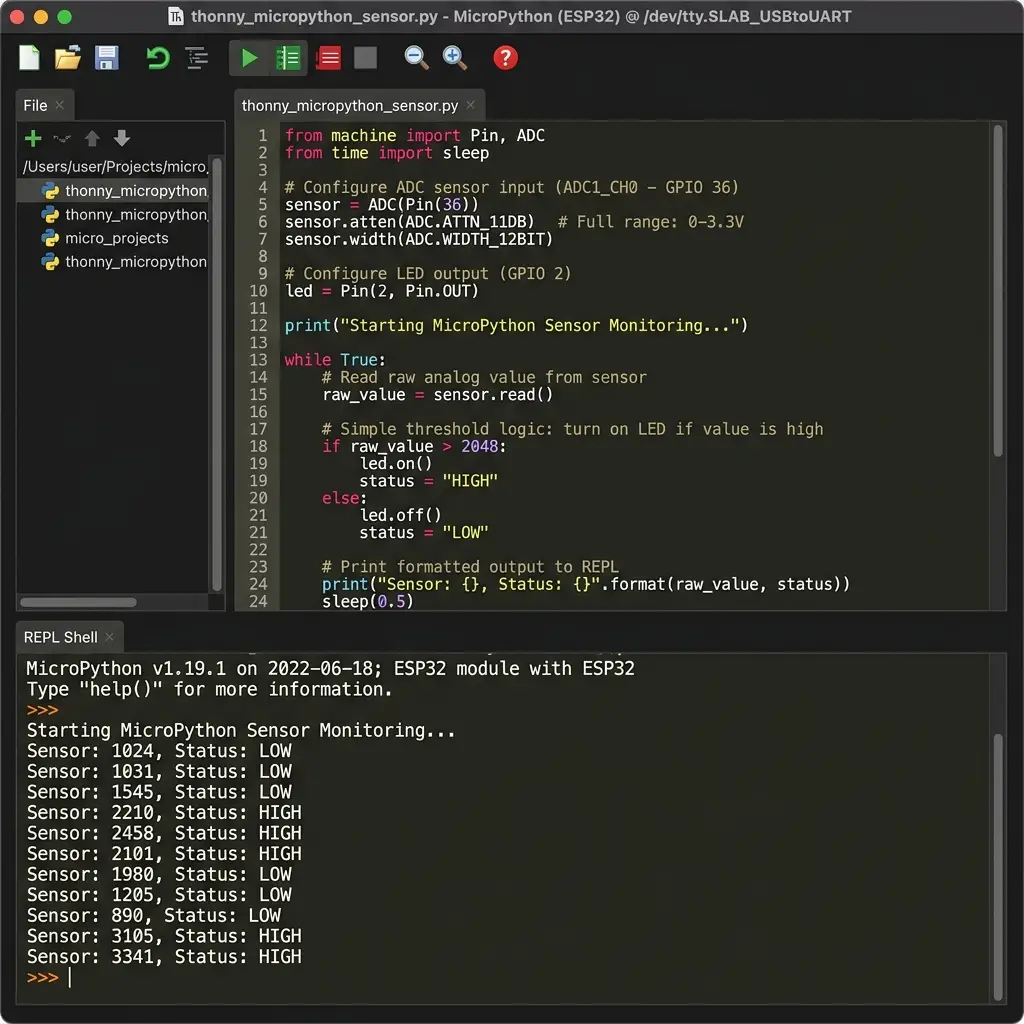The width and height of the screenshot is (1024, 1024).
Task: Click the 'led.on()' code line
Action: click(x=396, y=464)
